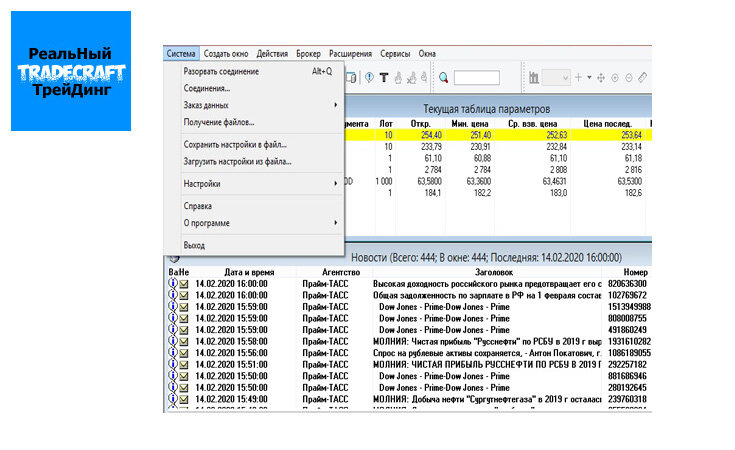Click the Агентство news column header
Viewport: 735px width, 450px height.
[x=341, y=272]
